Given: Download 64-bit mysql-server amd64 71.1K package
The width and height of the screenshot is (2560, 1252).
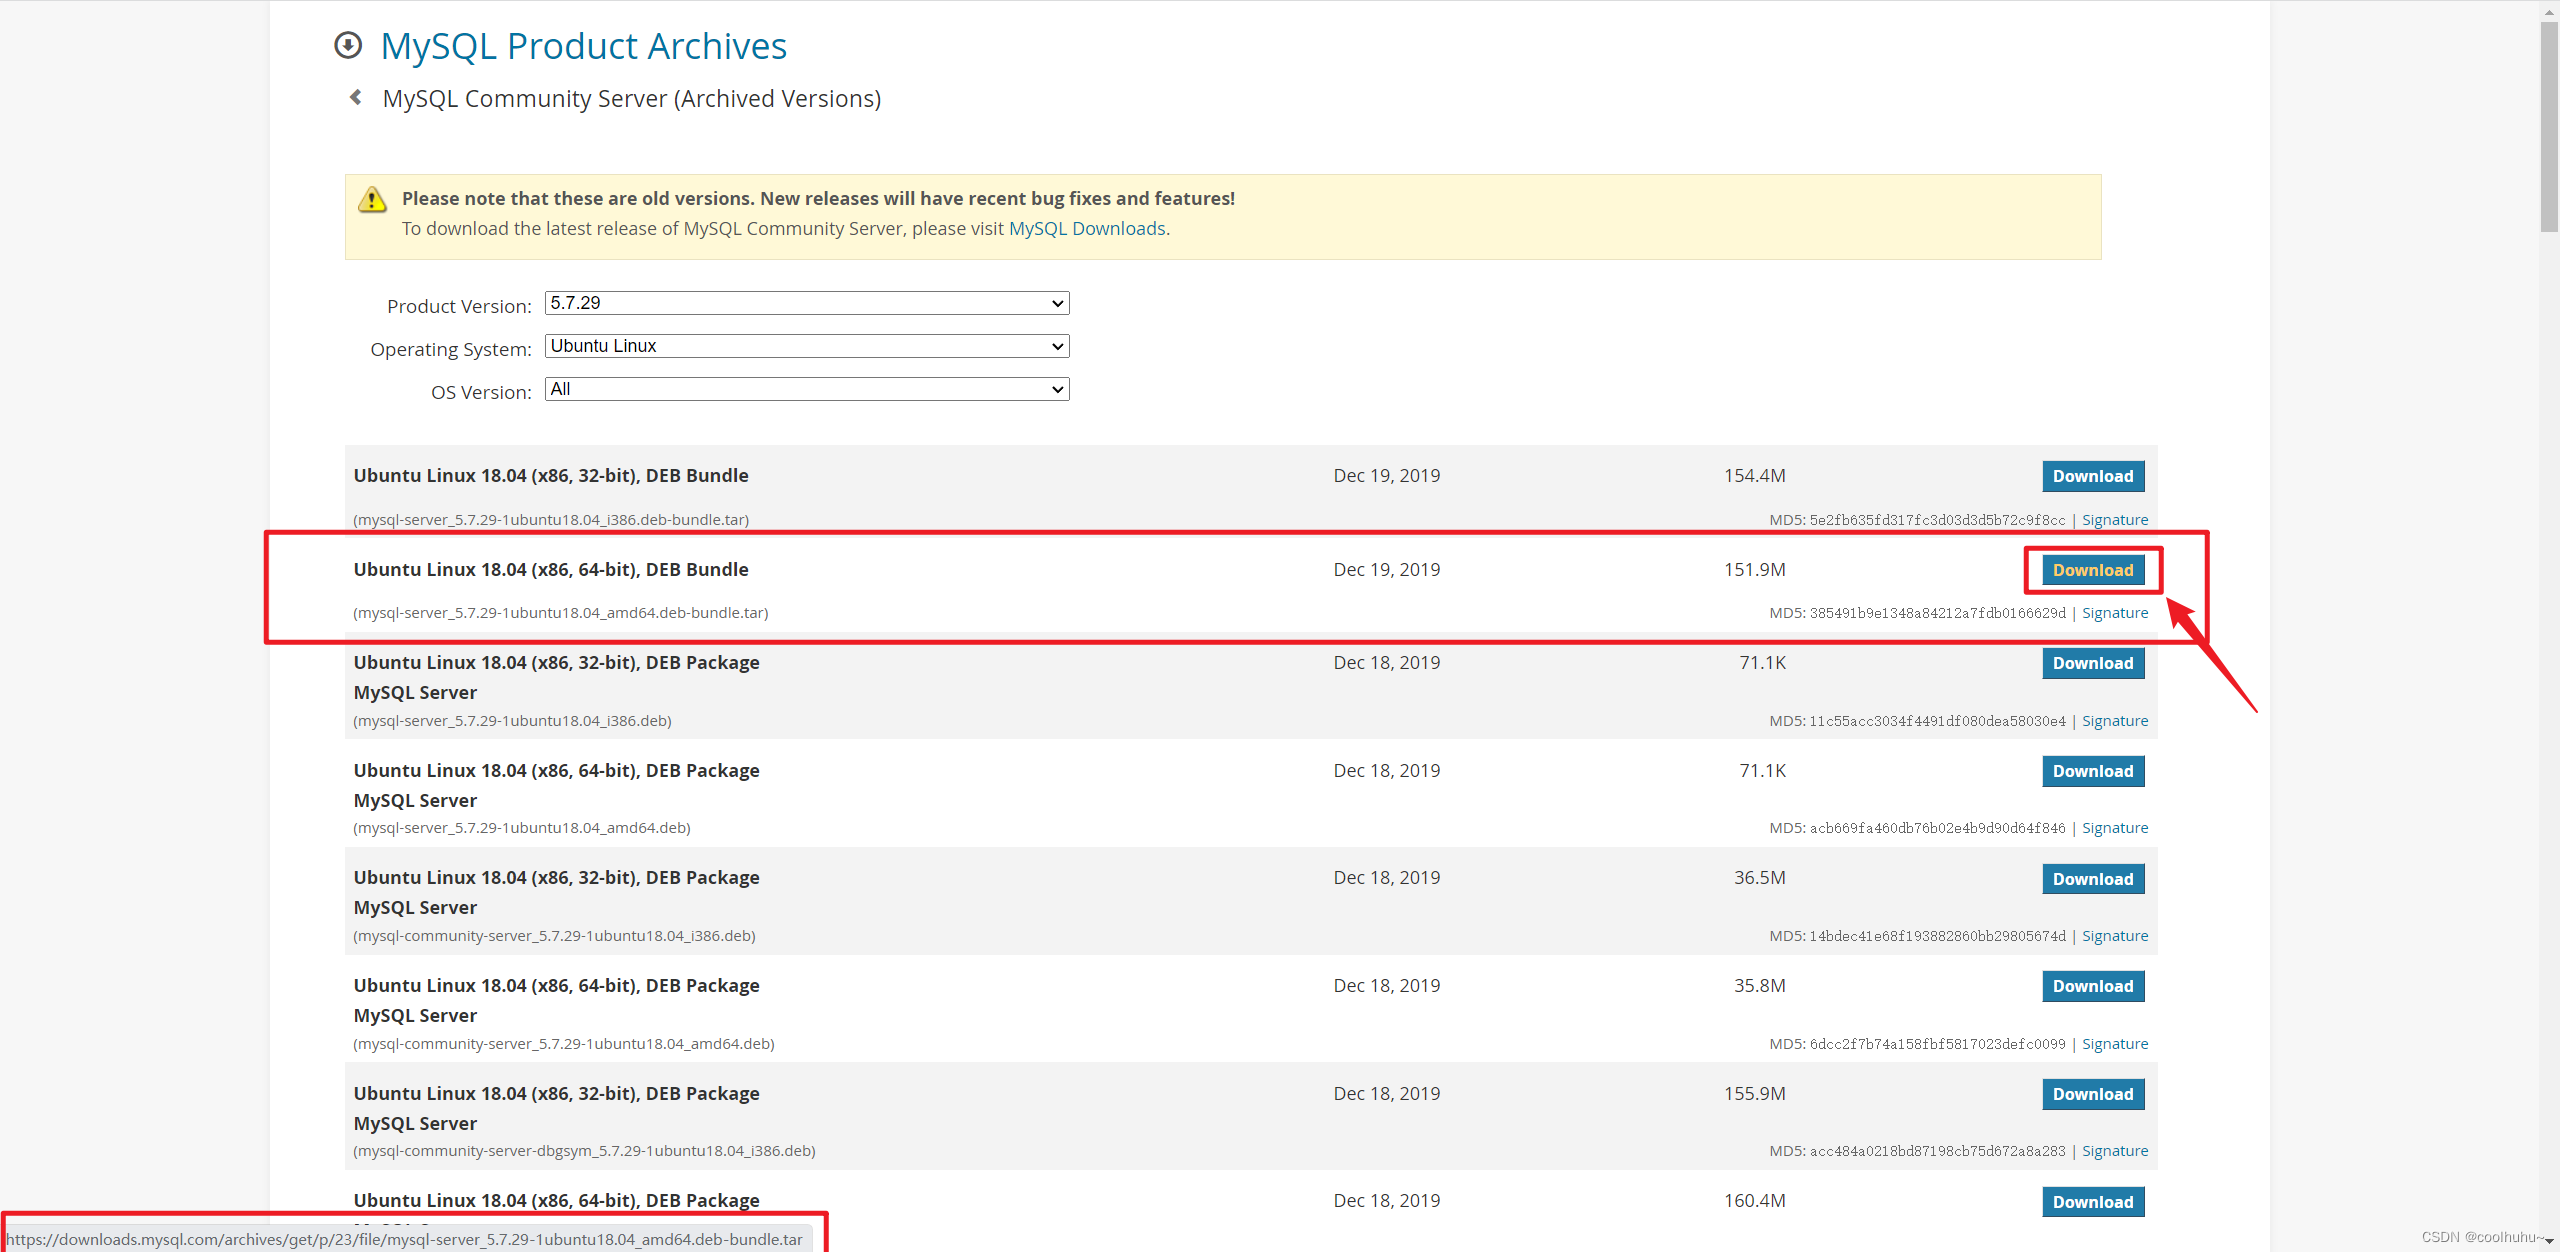Looking at the screenshot, I should (x=2092, y=772).
